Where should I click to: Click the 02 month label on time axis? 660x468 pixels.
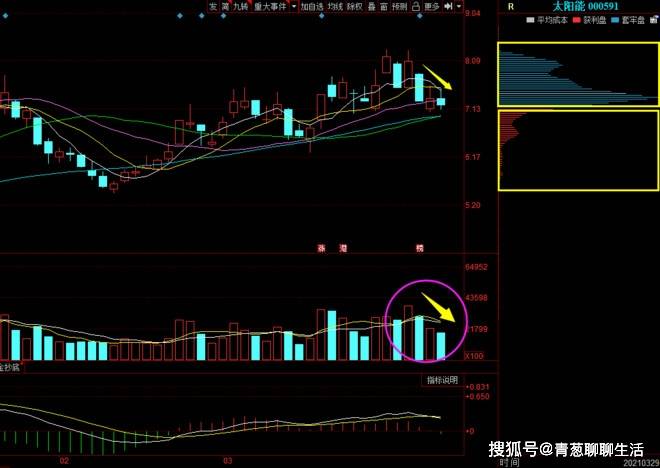(64, 460)
